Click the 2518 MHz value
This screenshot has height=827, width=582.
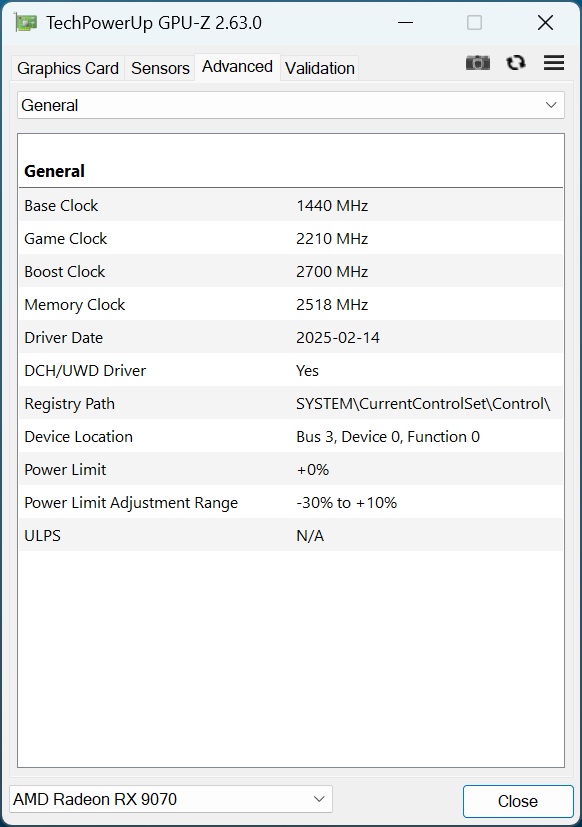(x=332, y=304)
